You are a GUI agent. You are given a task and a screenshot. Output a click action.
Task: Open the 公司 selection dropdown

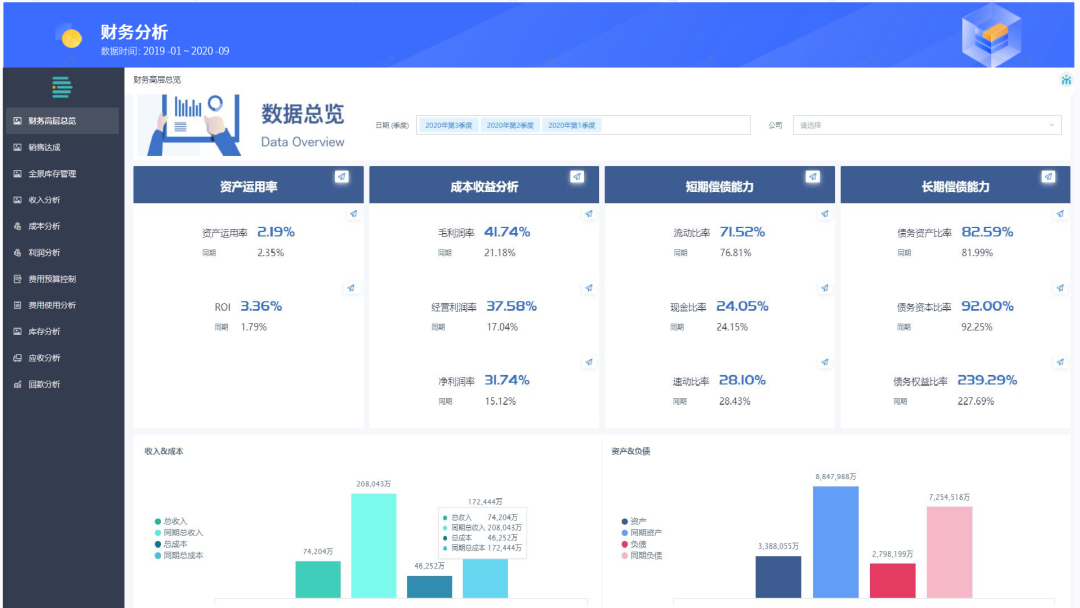coord(927,125)
